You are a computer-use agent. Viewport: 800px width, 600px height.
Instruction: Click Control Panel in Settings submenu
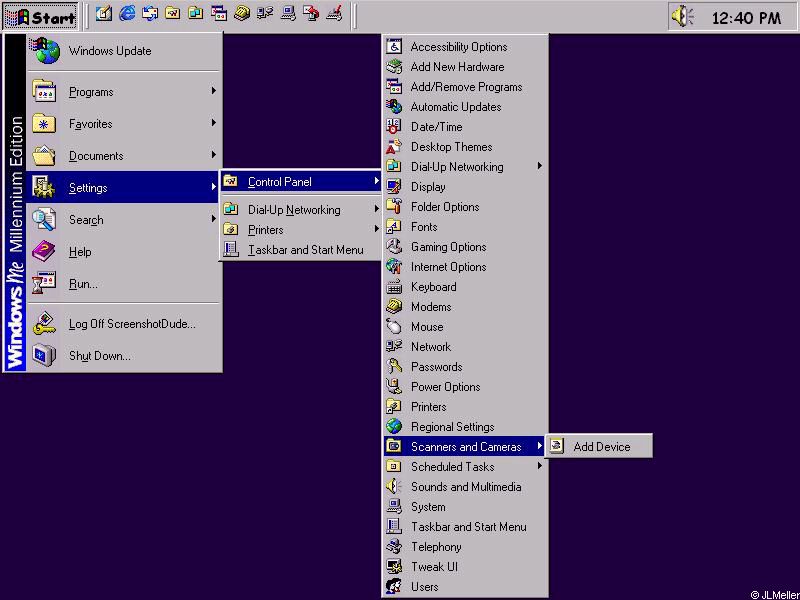301,182
